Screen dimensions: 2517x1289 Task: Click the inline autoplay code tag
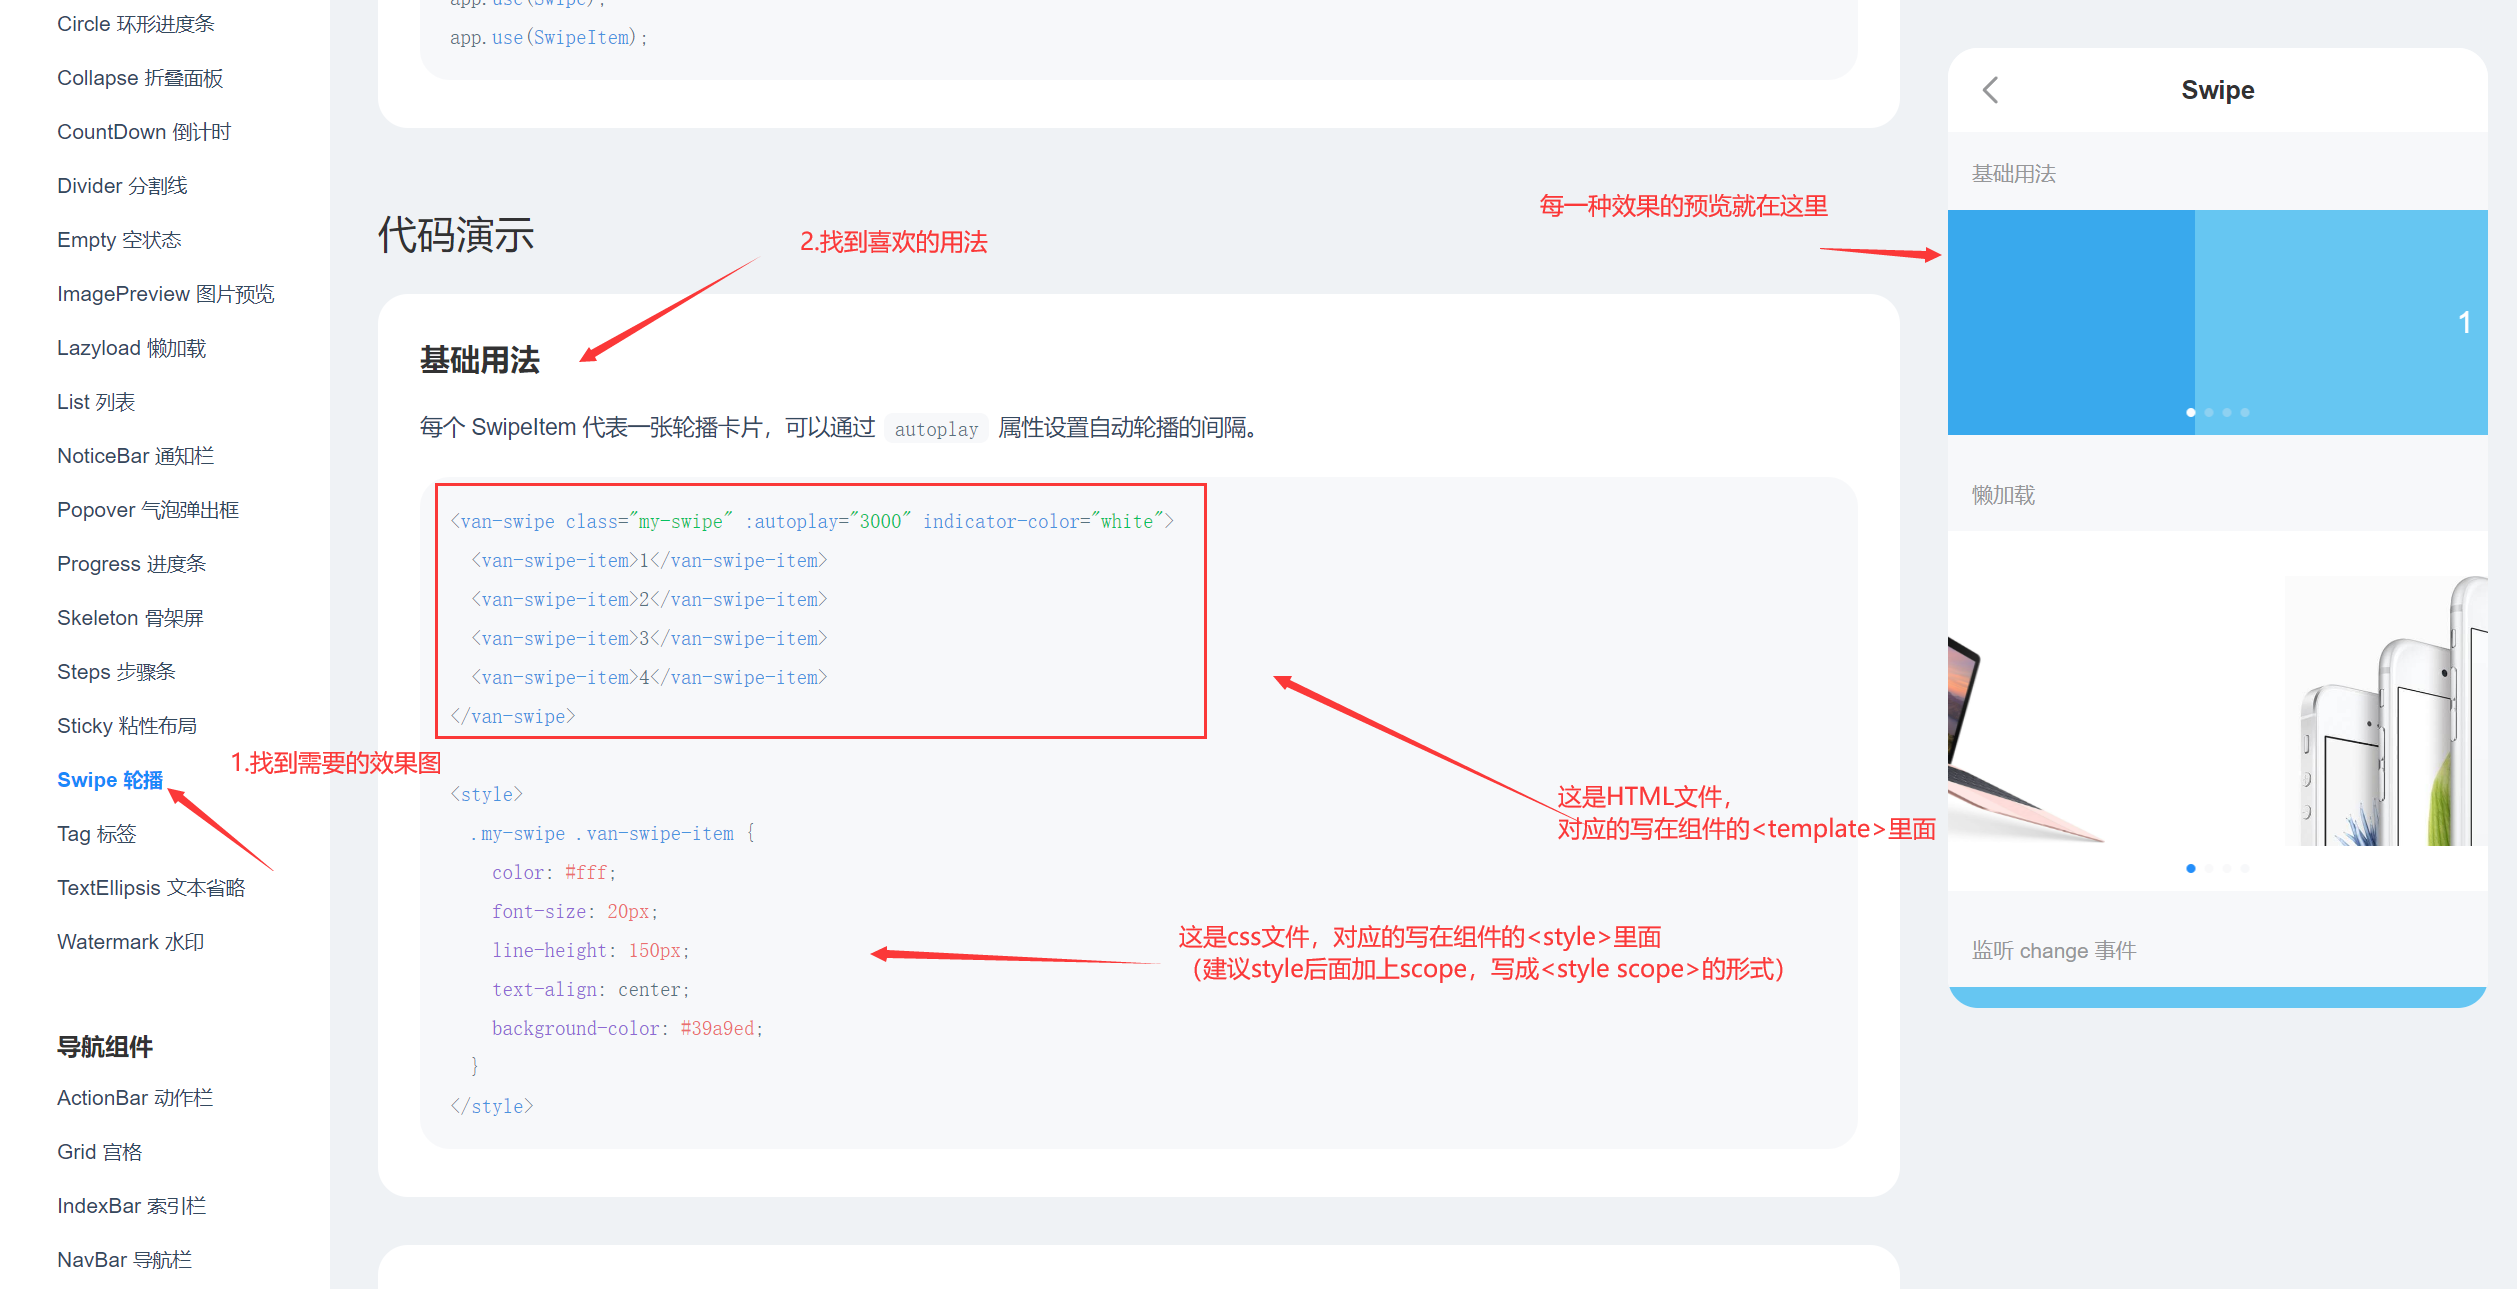tap(936, 429)
